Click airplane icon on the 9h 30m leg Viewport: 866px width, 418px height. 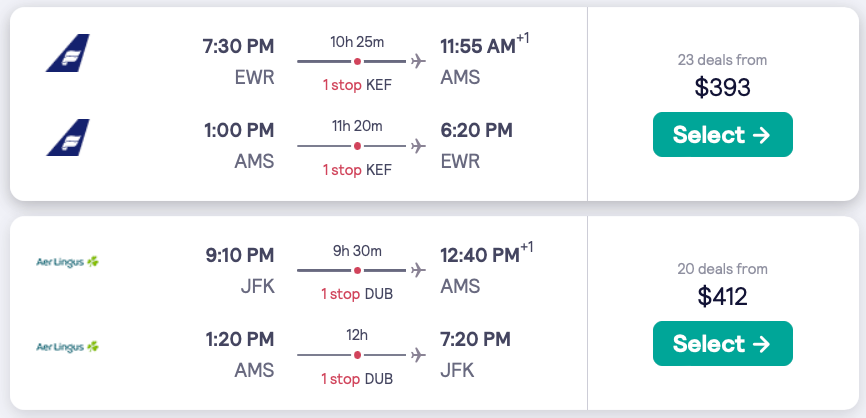(418, 271)
